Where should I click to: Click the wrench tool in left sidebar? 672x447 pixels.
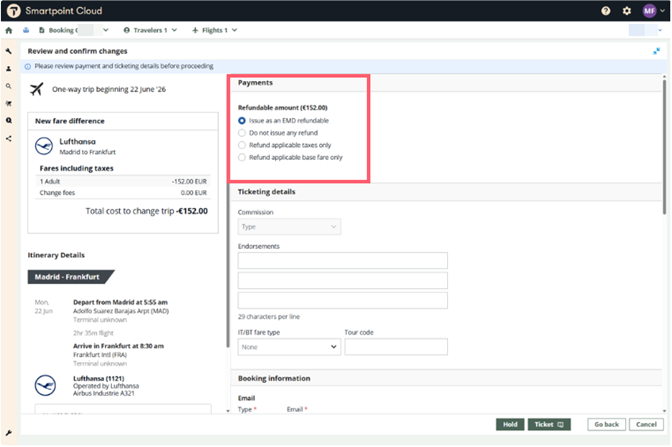pyautogui.click(x=9, y=50)
